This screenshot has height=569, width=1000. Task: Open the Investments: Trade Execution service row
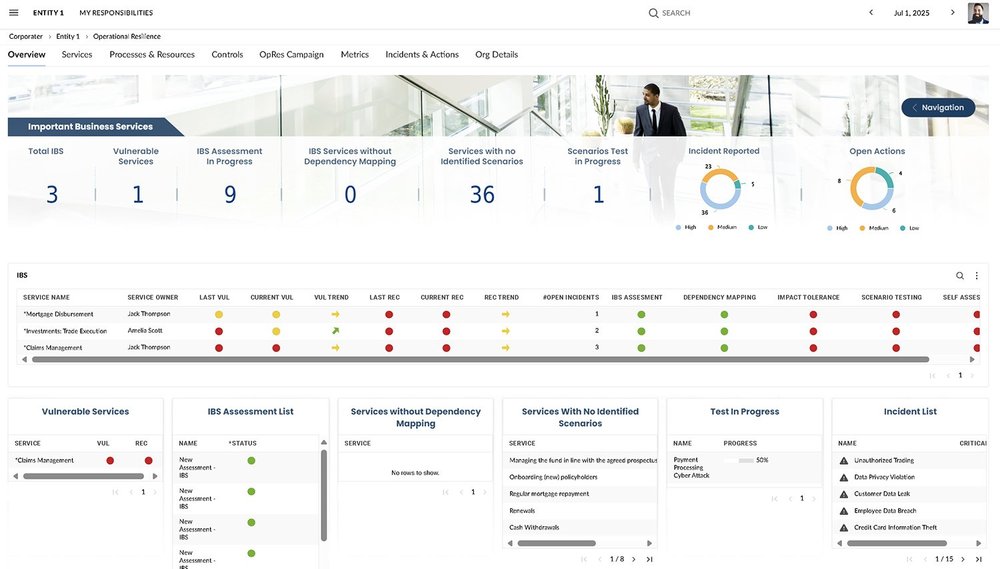tap(497, 331)
